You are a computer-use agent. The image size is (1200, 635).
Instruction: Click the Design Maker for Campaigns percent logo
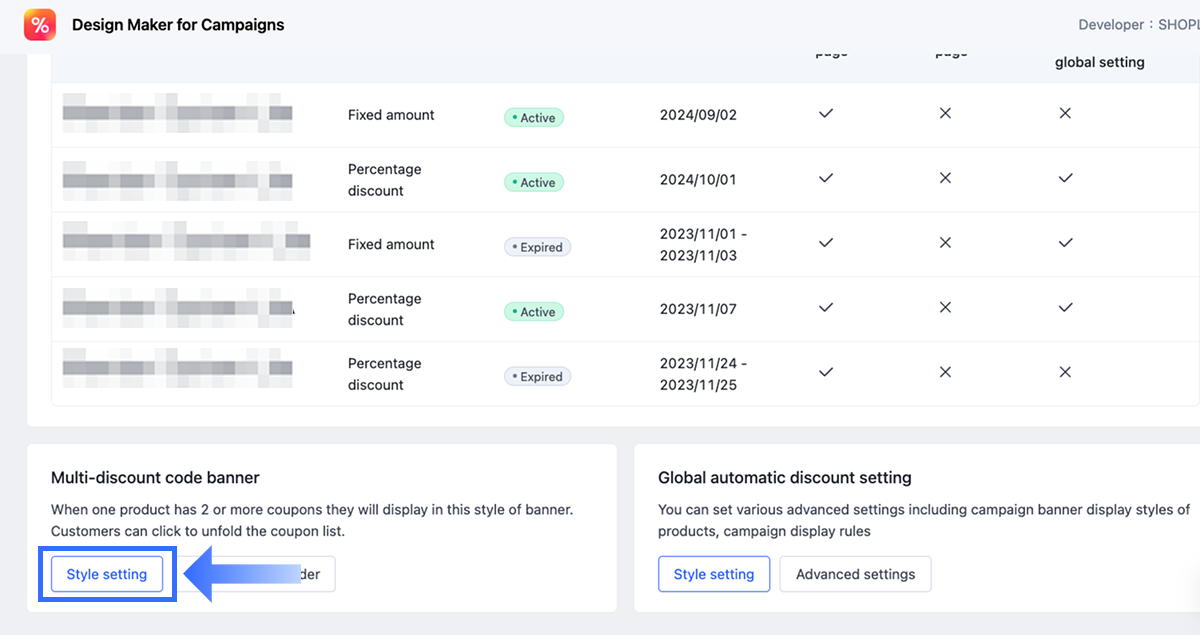40,25
